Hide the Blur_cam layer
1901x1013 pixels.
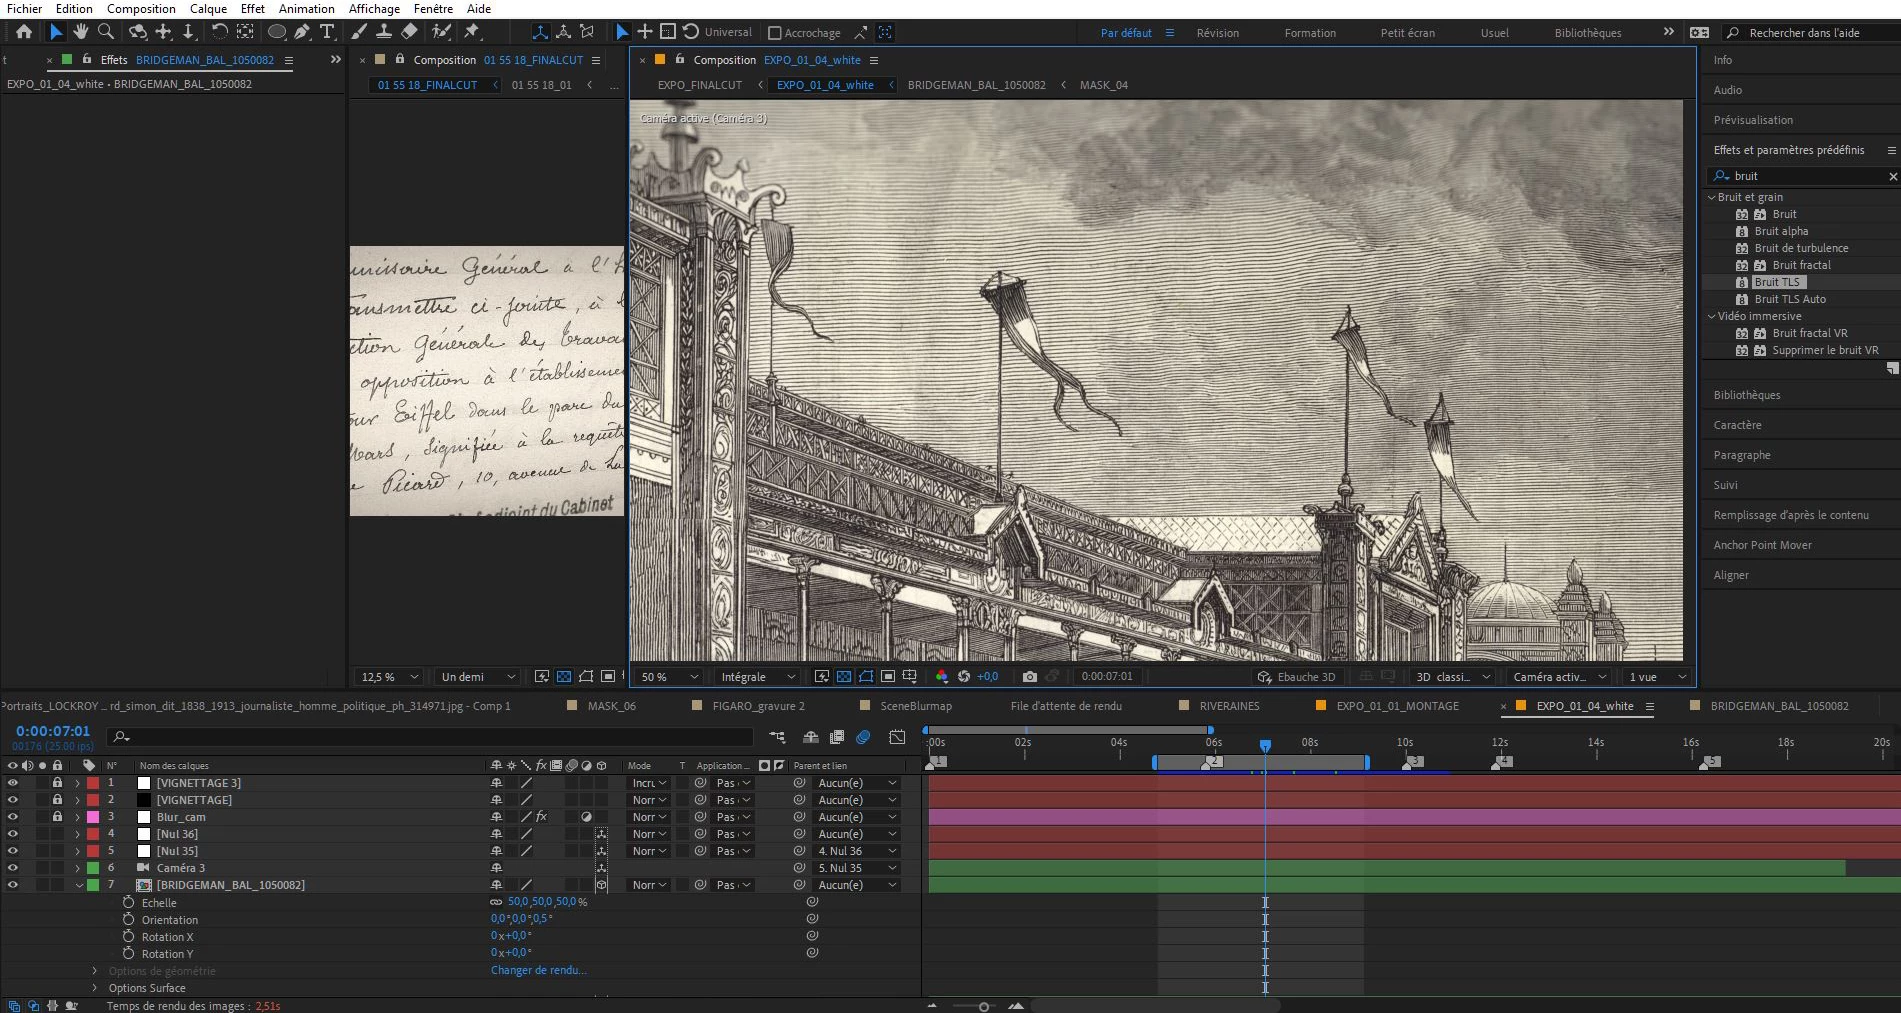(12, 817)
